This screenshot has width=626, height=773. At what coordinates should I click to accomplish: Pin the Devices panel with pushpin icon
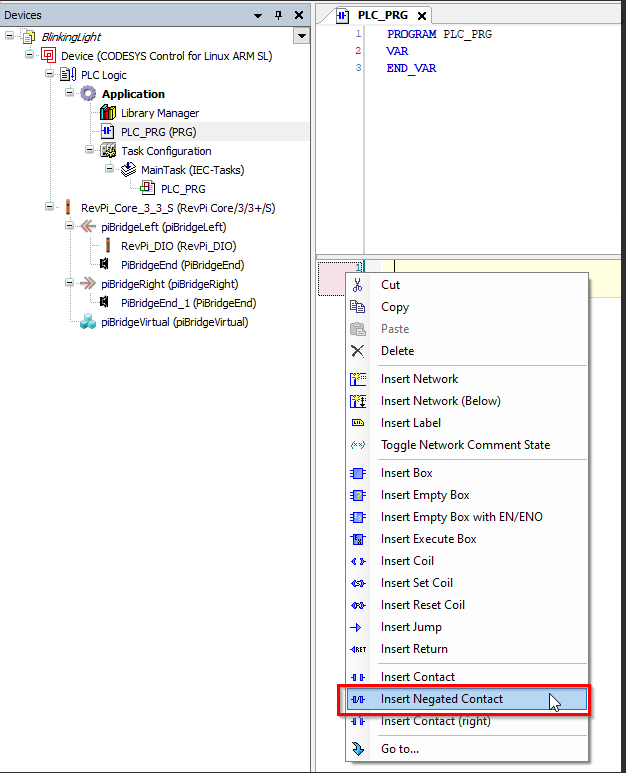[278, 16]
